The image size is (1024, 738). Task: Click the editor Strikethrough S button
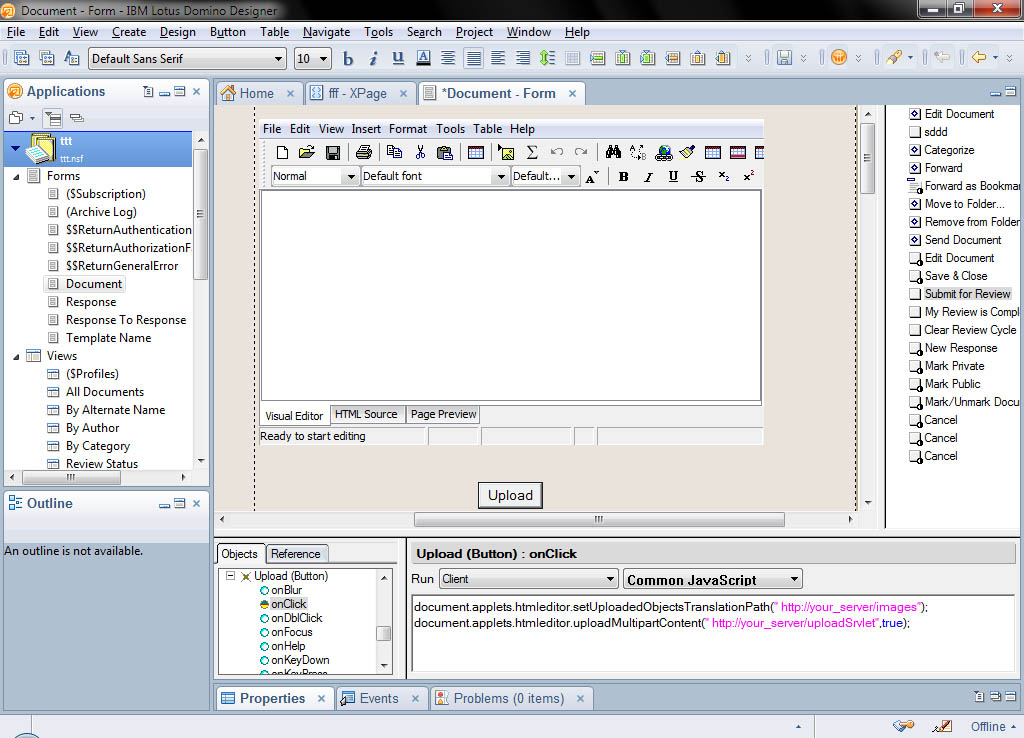click(699, 176)
